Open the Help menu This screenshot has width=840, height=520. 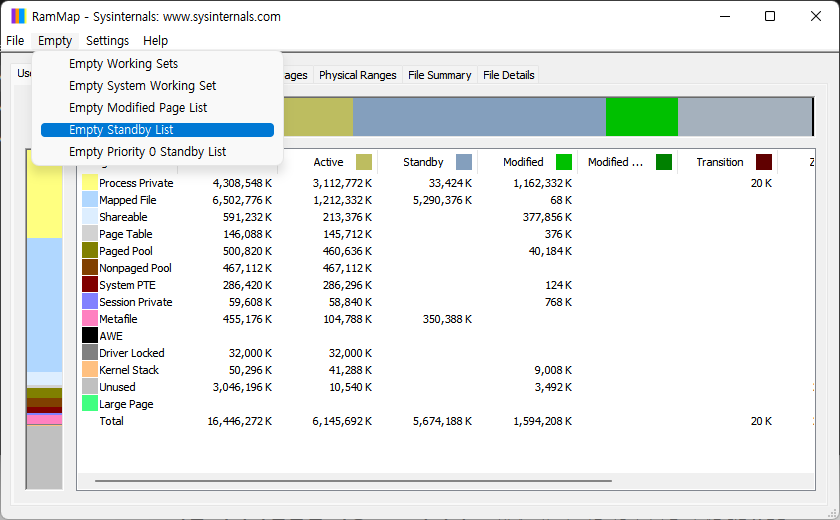pos(155,41)
